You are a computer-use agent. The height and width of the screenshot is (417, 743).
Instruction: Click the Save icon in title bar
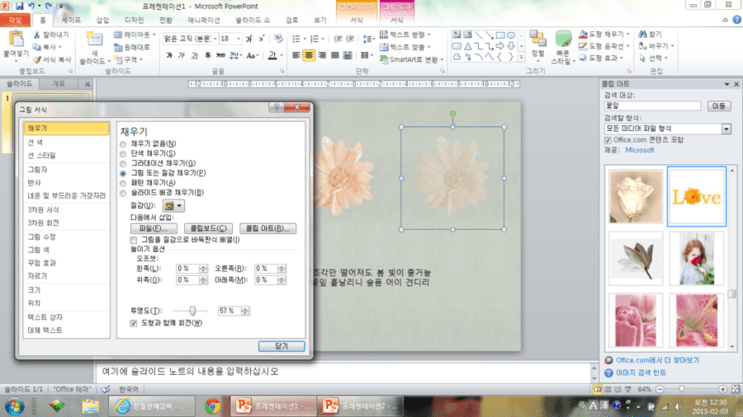[20, 6]
